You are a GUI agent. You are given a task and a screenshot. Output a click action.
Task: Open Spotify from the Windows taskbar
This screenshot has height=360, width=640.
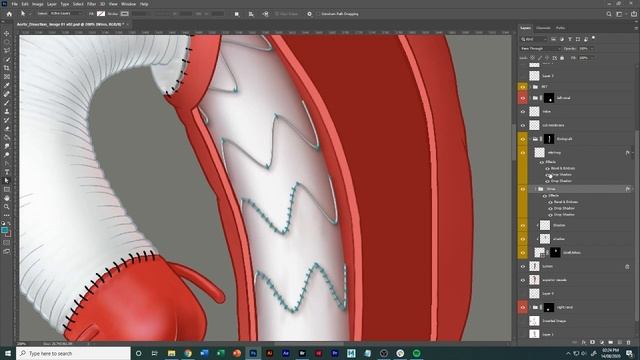416,353
